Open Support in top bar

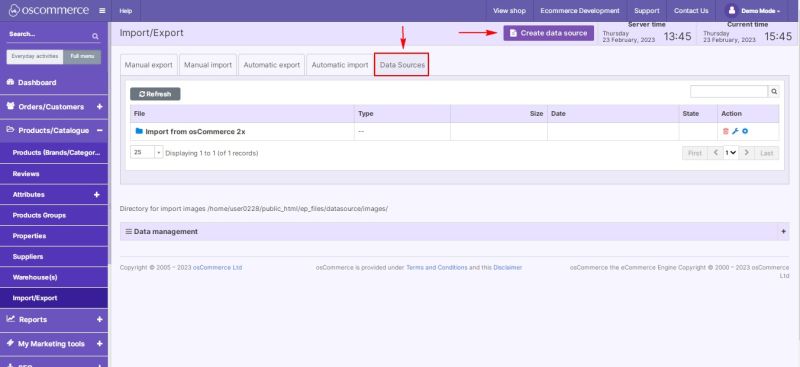pos(646,11)
